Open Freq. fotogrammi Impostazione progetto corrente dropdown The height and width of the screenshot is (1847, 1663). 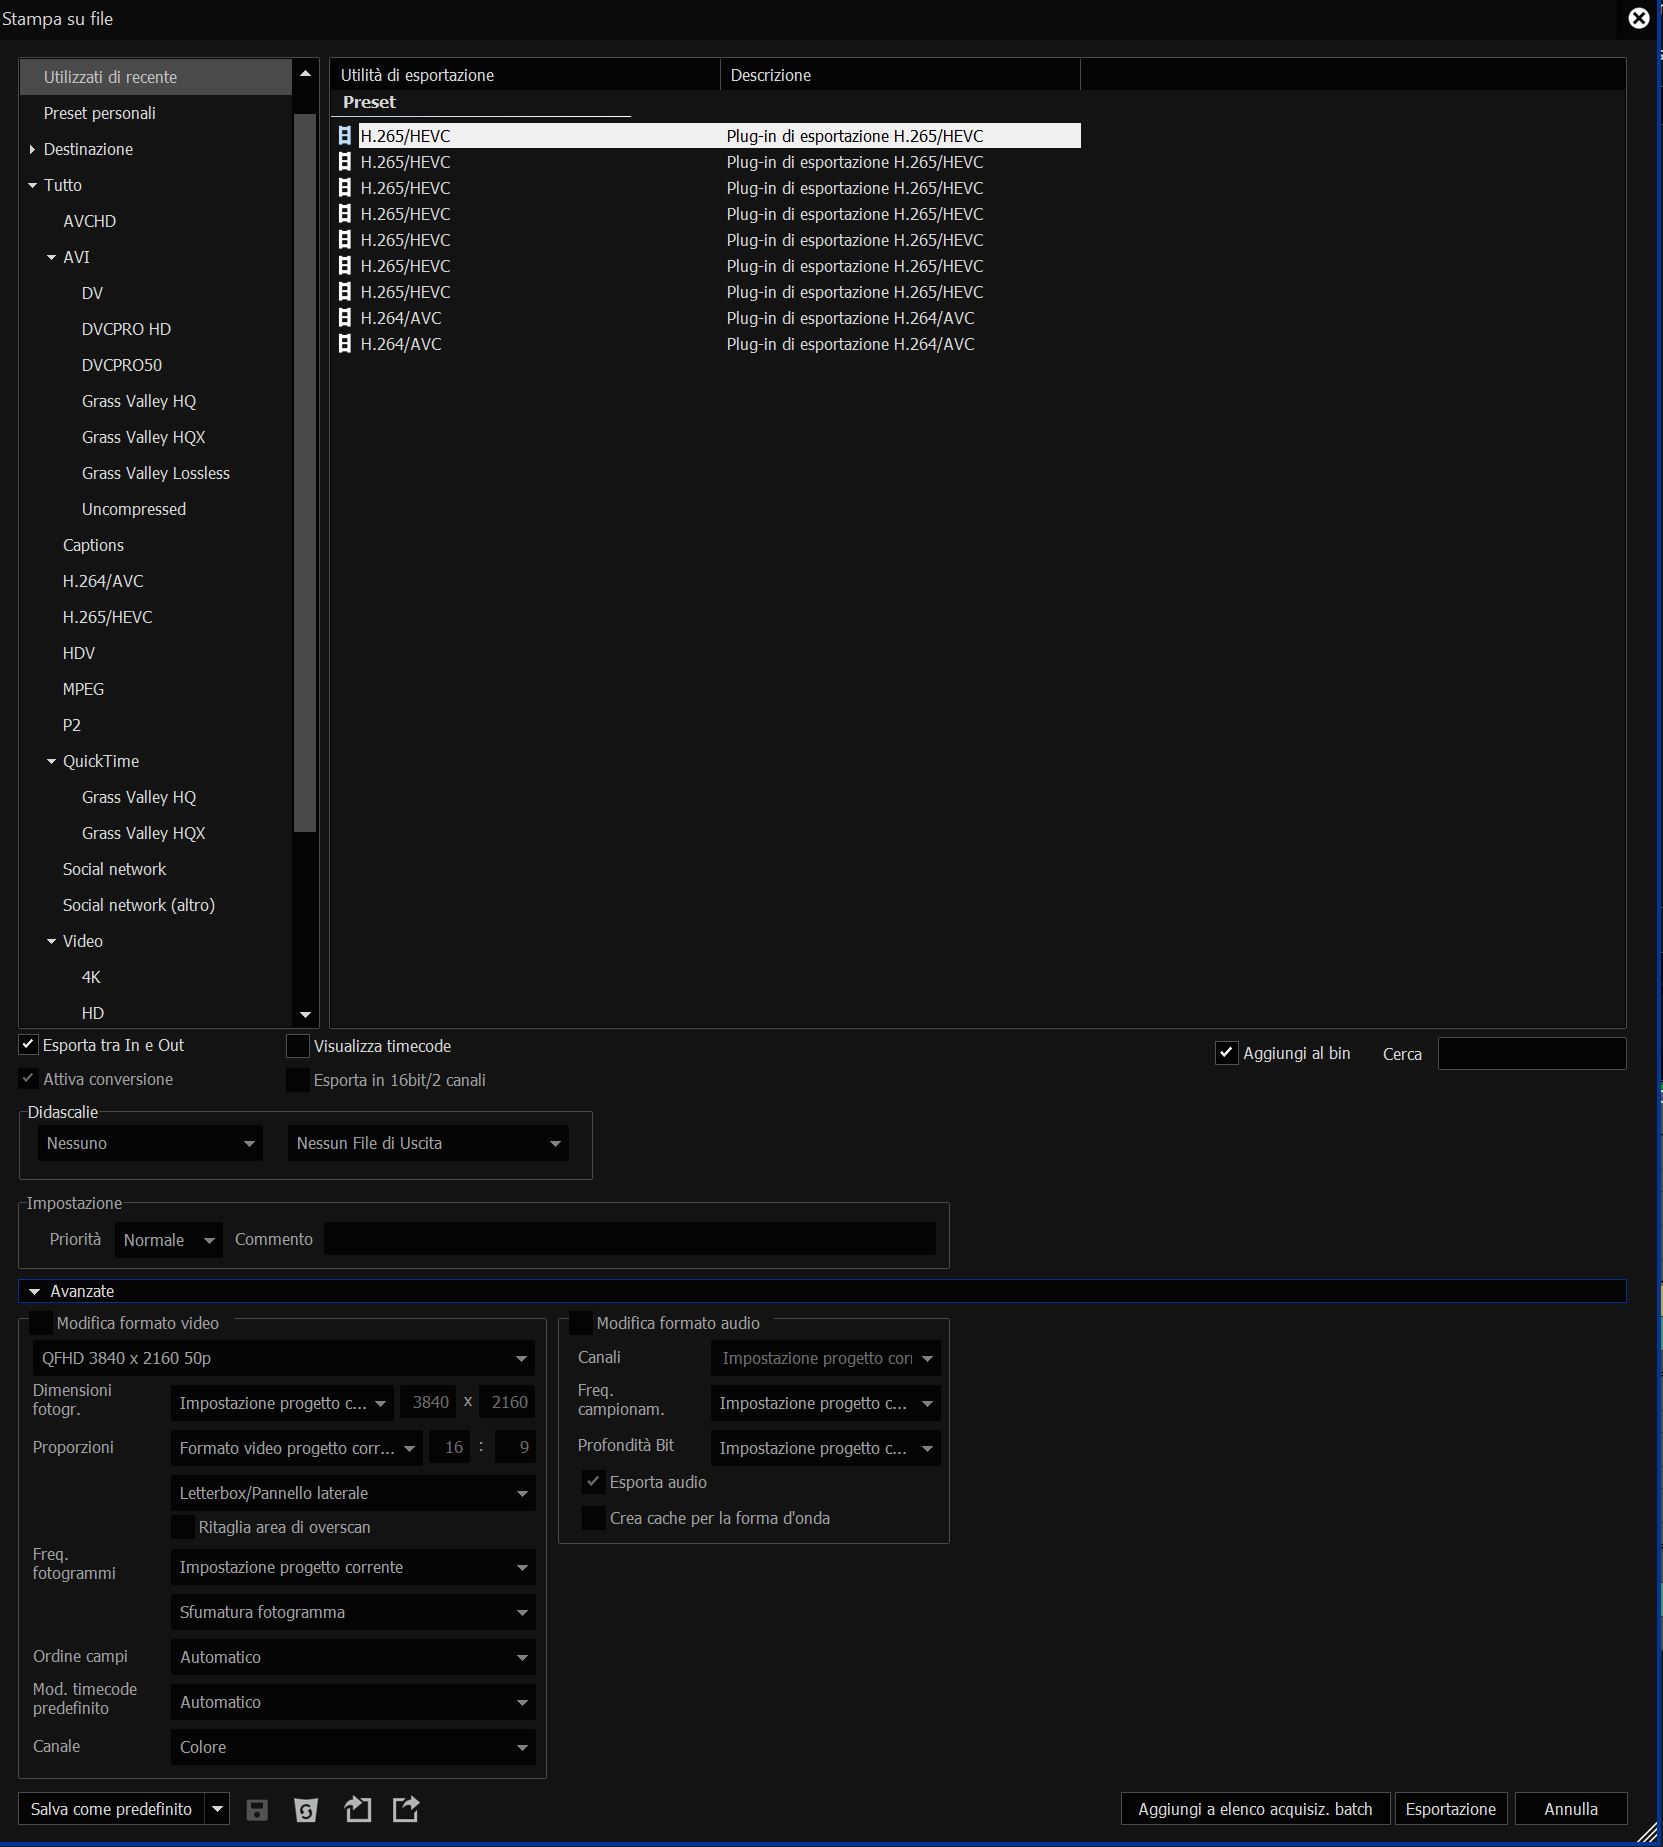pos(353,1567)
